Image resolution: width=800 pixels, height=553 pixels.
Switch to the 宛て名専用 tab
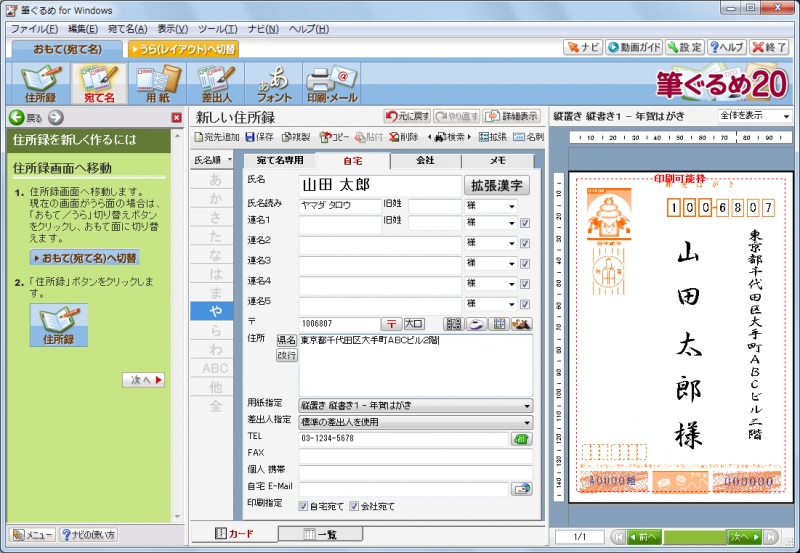tap(280, 160)
